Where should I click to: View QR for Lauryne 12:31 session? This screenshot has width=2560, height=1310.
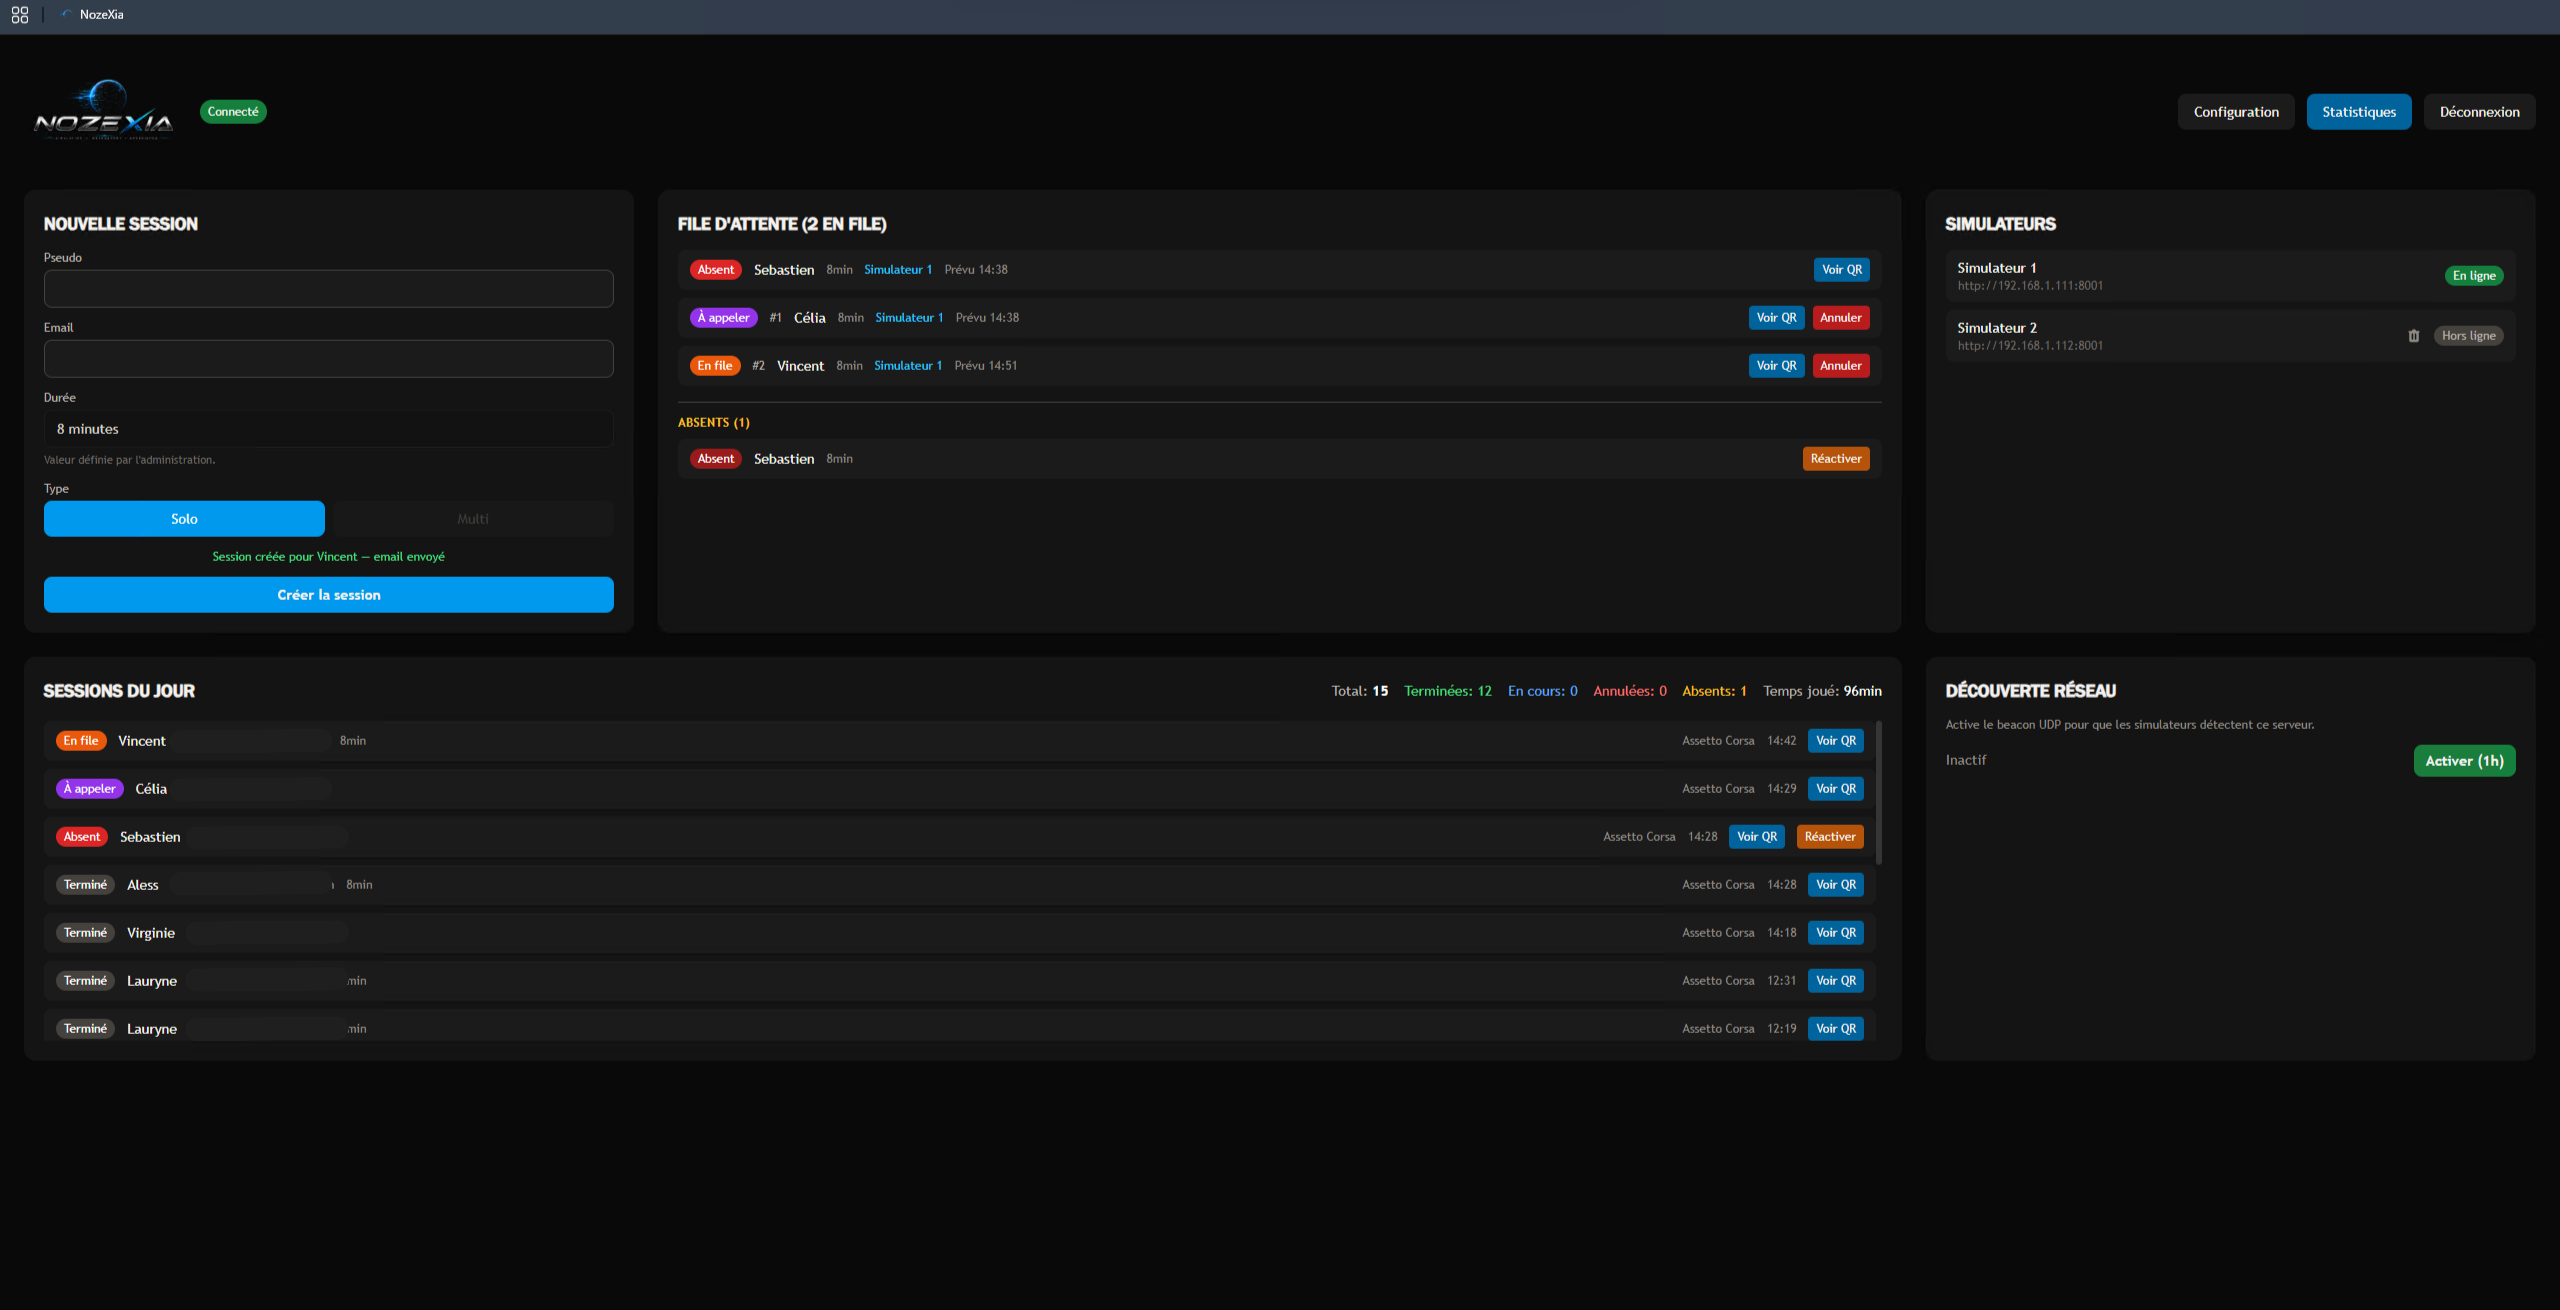1836,981
